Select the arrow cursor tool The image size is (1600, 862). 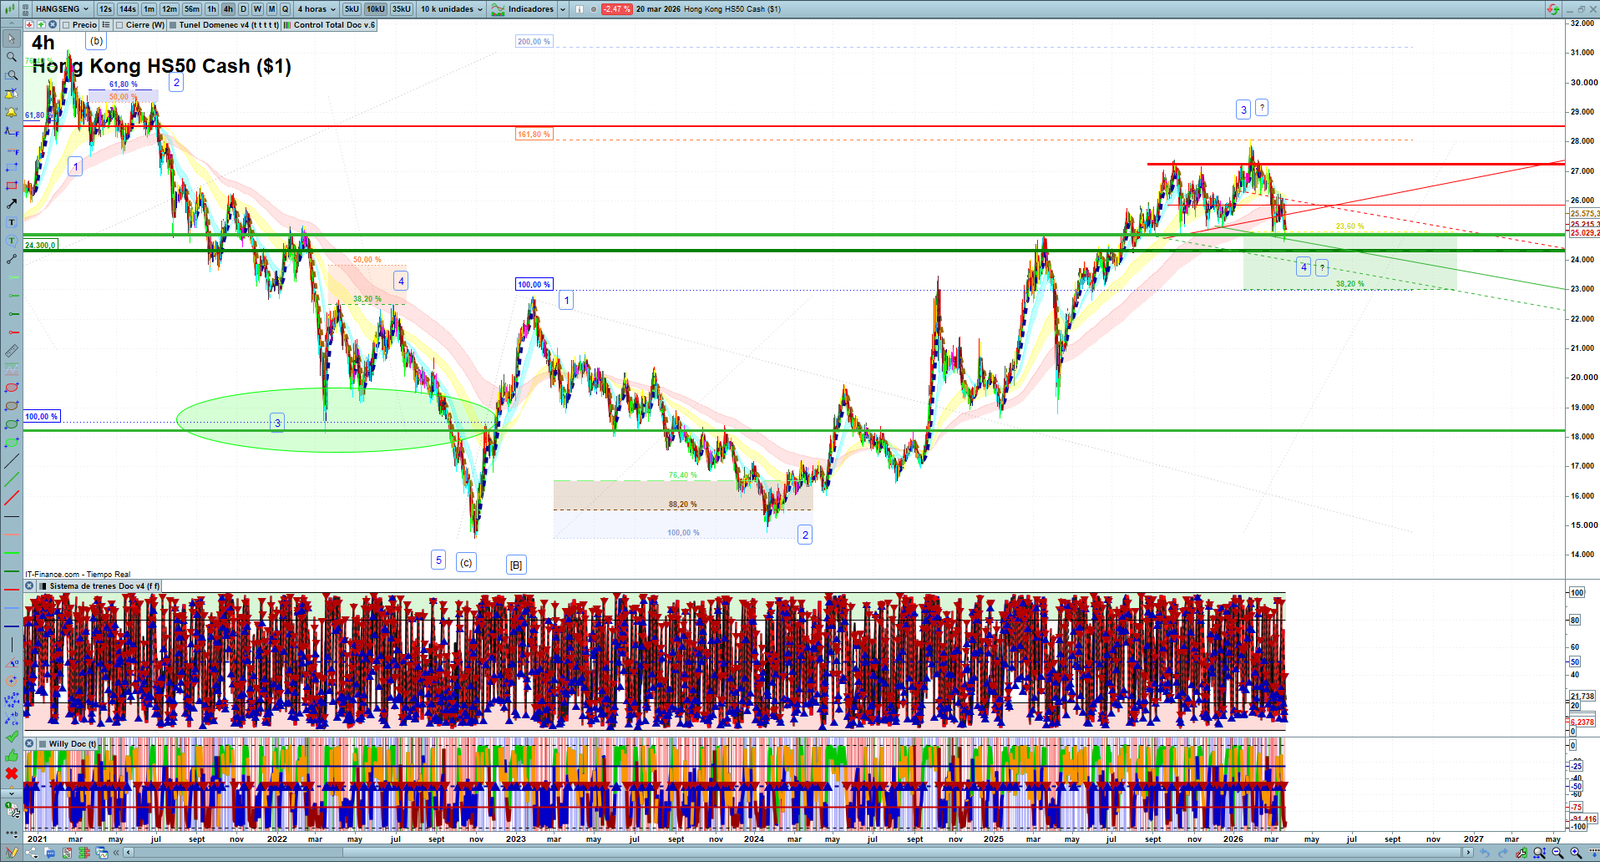11,39
